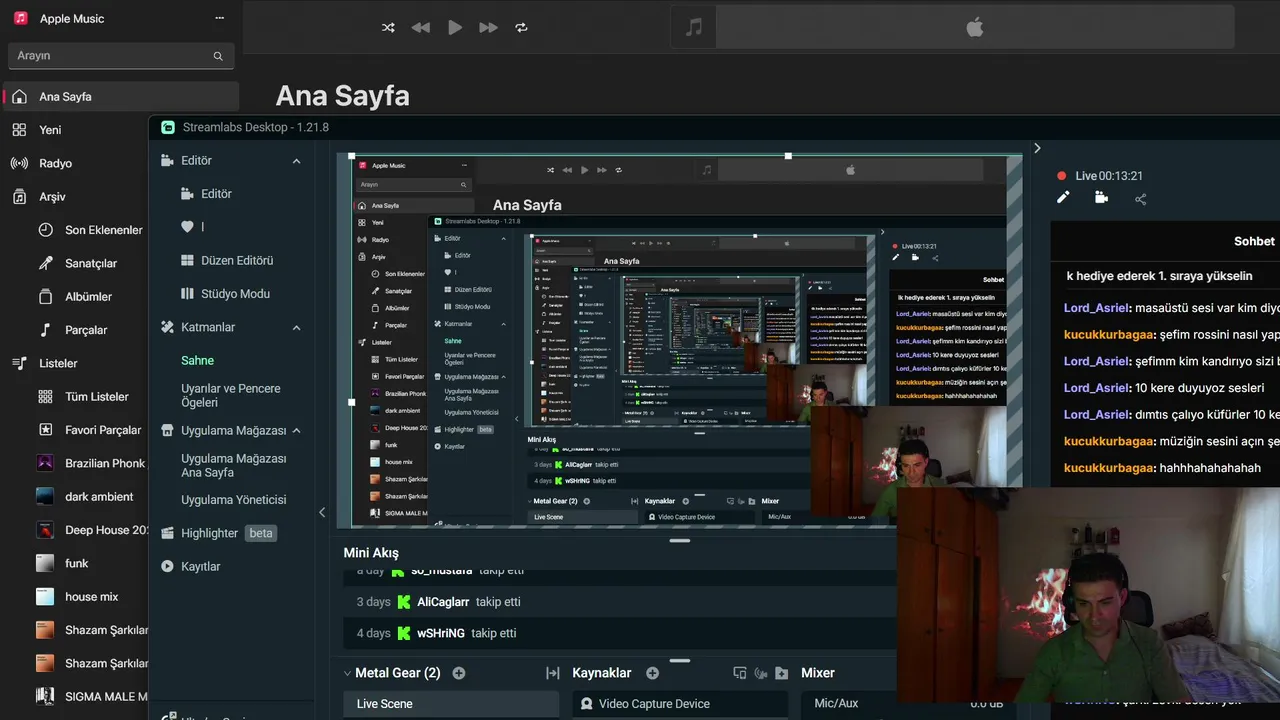Viewport: 1280px width, 720px height.
Task: Select the Live Scene item
Action: tap(451, 704)
